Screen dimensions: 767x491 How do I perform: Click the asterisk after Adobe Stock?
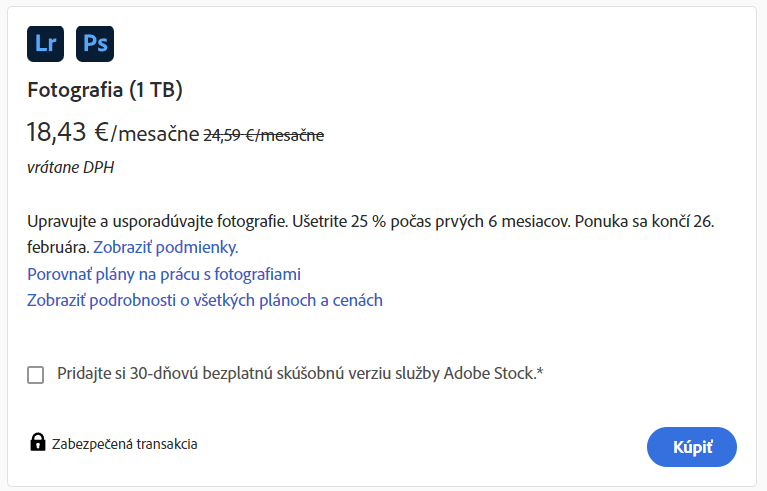(x=540, y=373)
